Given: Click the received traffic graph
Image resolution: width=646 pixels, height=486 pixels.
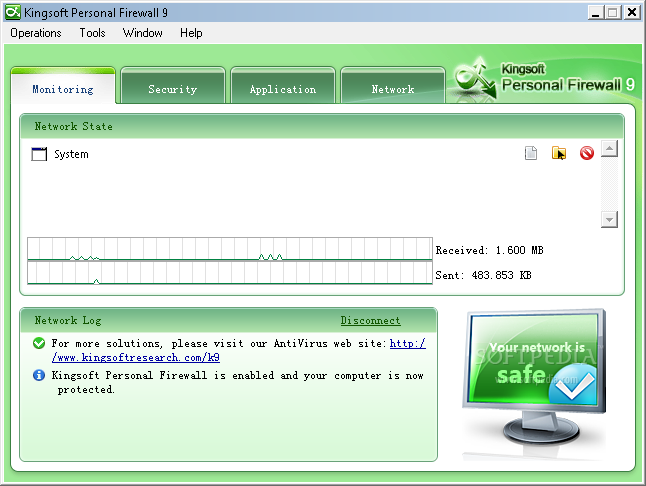Looking at the screenshot, I should [230, 249].
